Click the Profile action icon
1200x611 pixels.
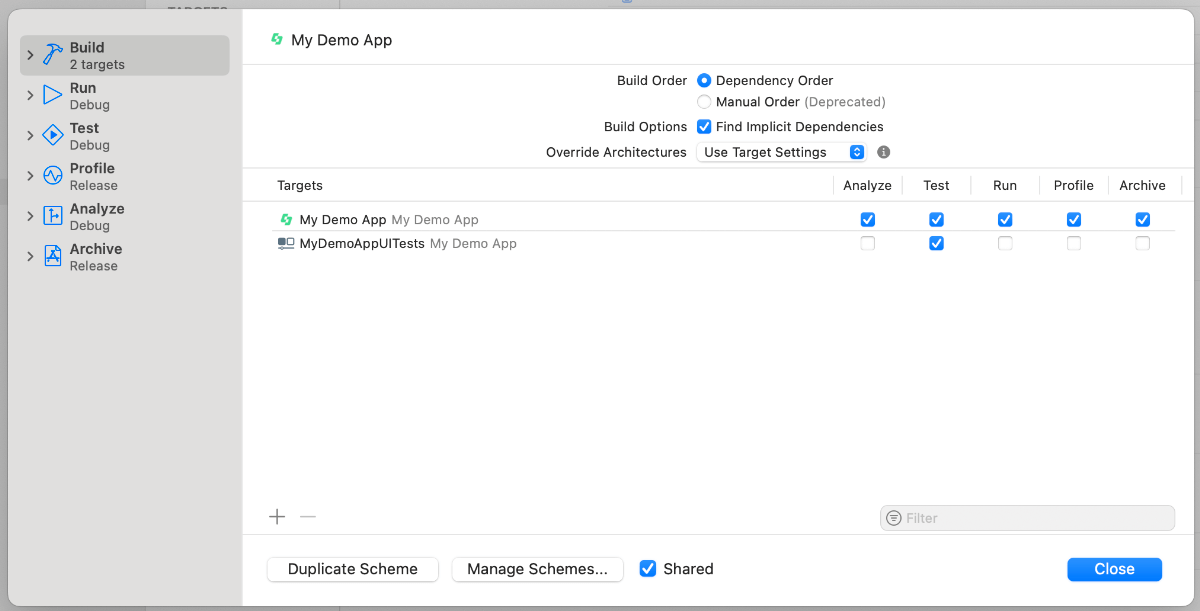pos(53,174)
